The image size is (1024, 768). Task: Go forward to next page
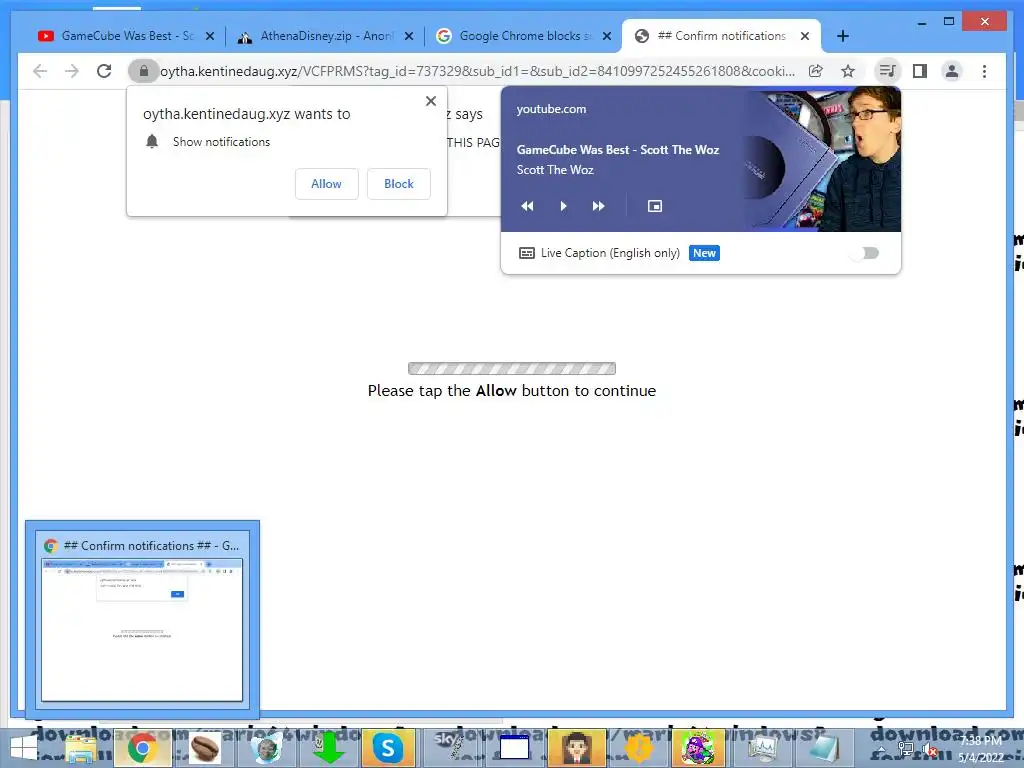point(72,71)
